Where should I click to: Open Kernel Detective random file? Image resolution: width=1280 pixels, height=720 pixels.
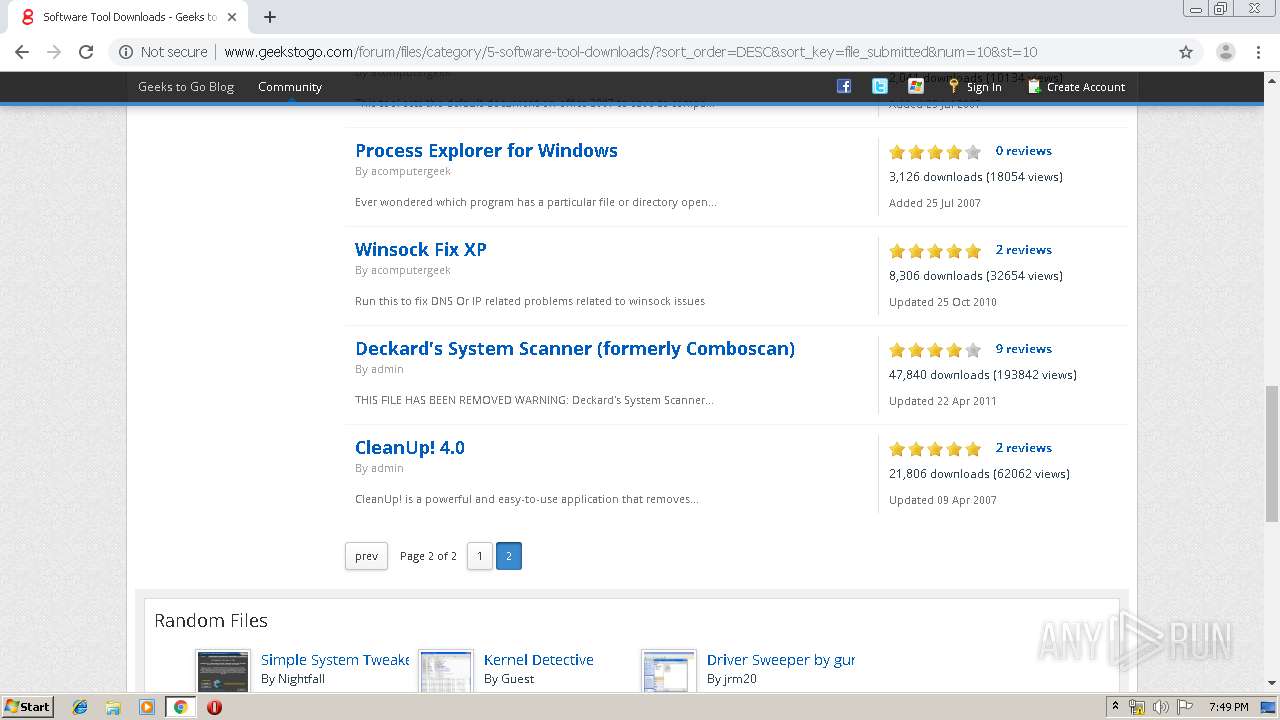tap(539, 660)
